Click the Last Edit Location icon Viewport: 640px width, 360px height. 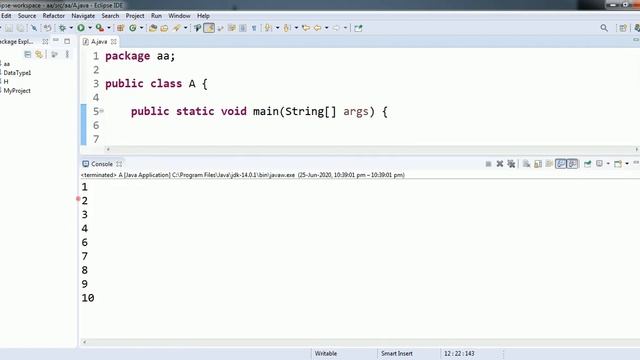coord(306,28)
